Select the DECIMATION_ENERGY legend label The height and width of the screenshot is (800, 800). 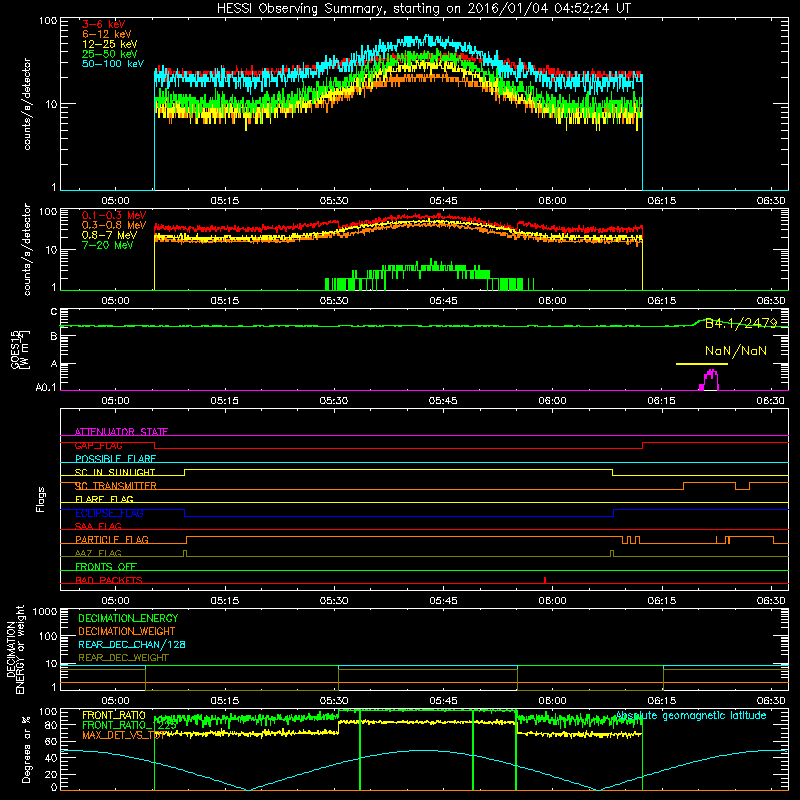tap(128, 618)
